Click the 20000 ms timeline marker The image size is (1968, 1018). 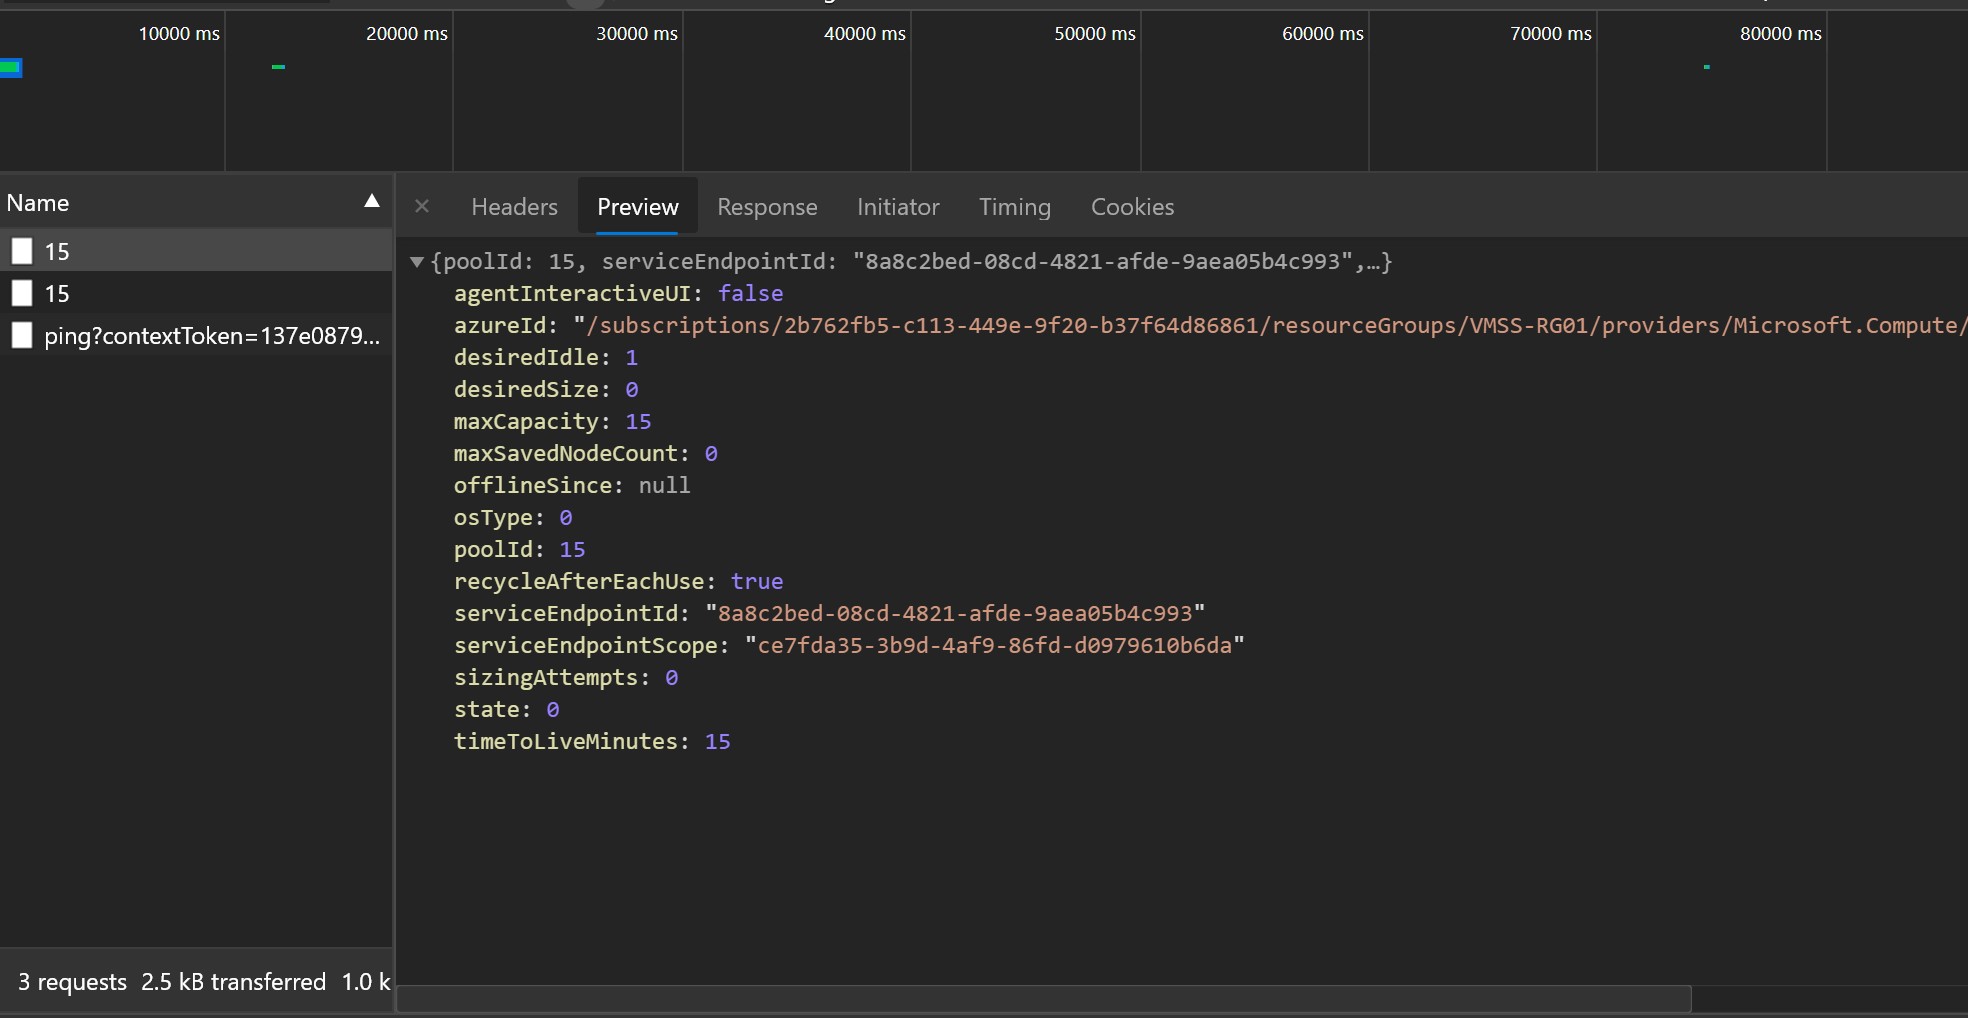406,33
